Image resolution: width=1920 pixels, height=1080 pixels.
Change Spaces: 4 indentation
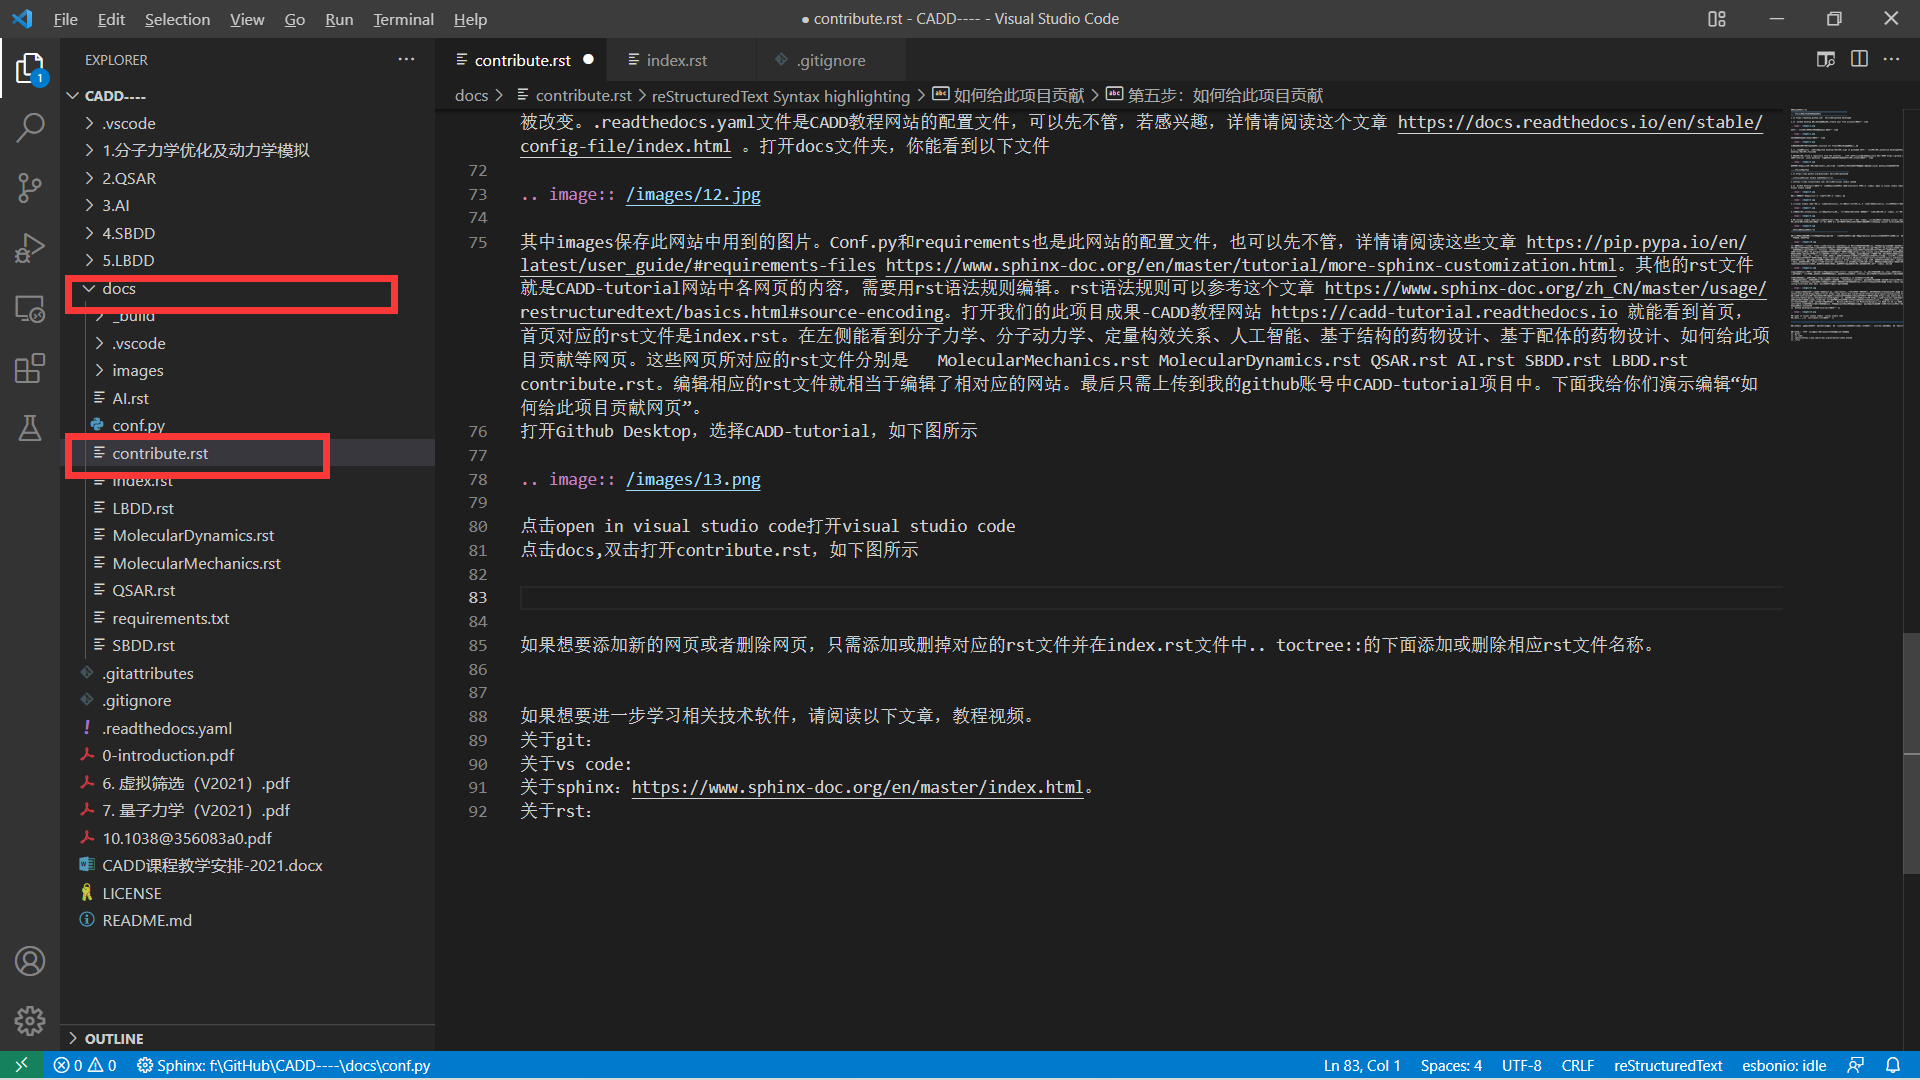pos(1451,1065)
